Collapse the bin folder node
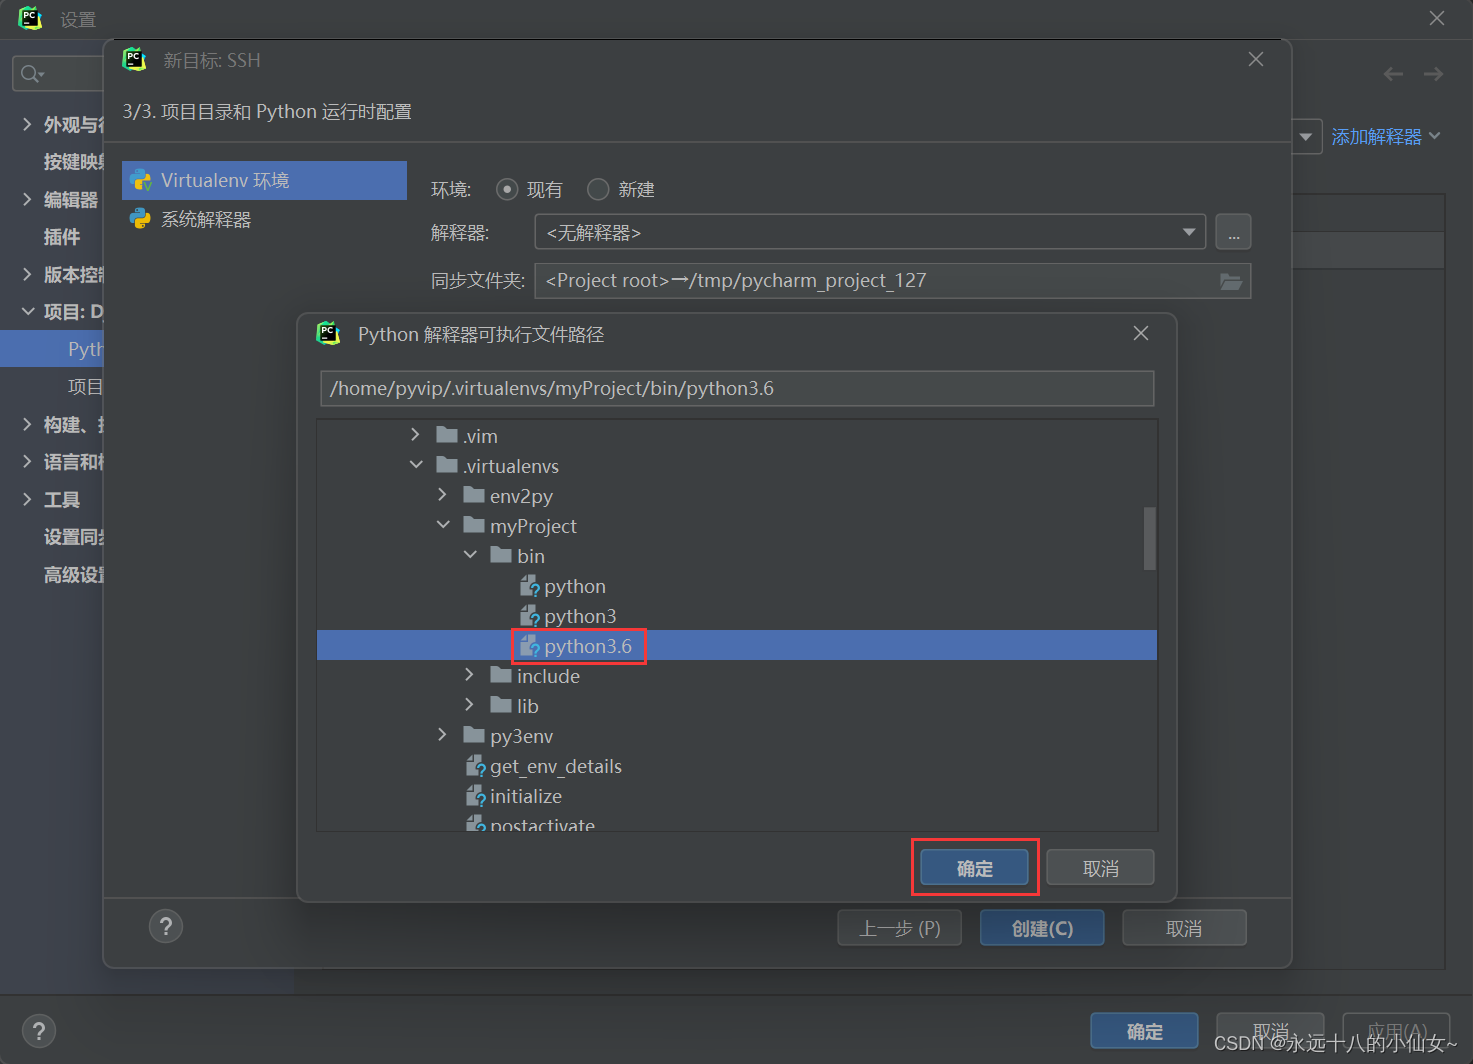 470,555
